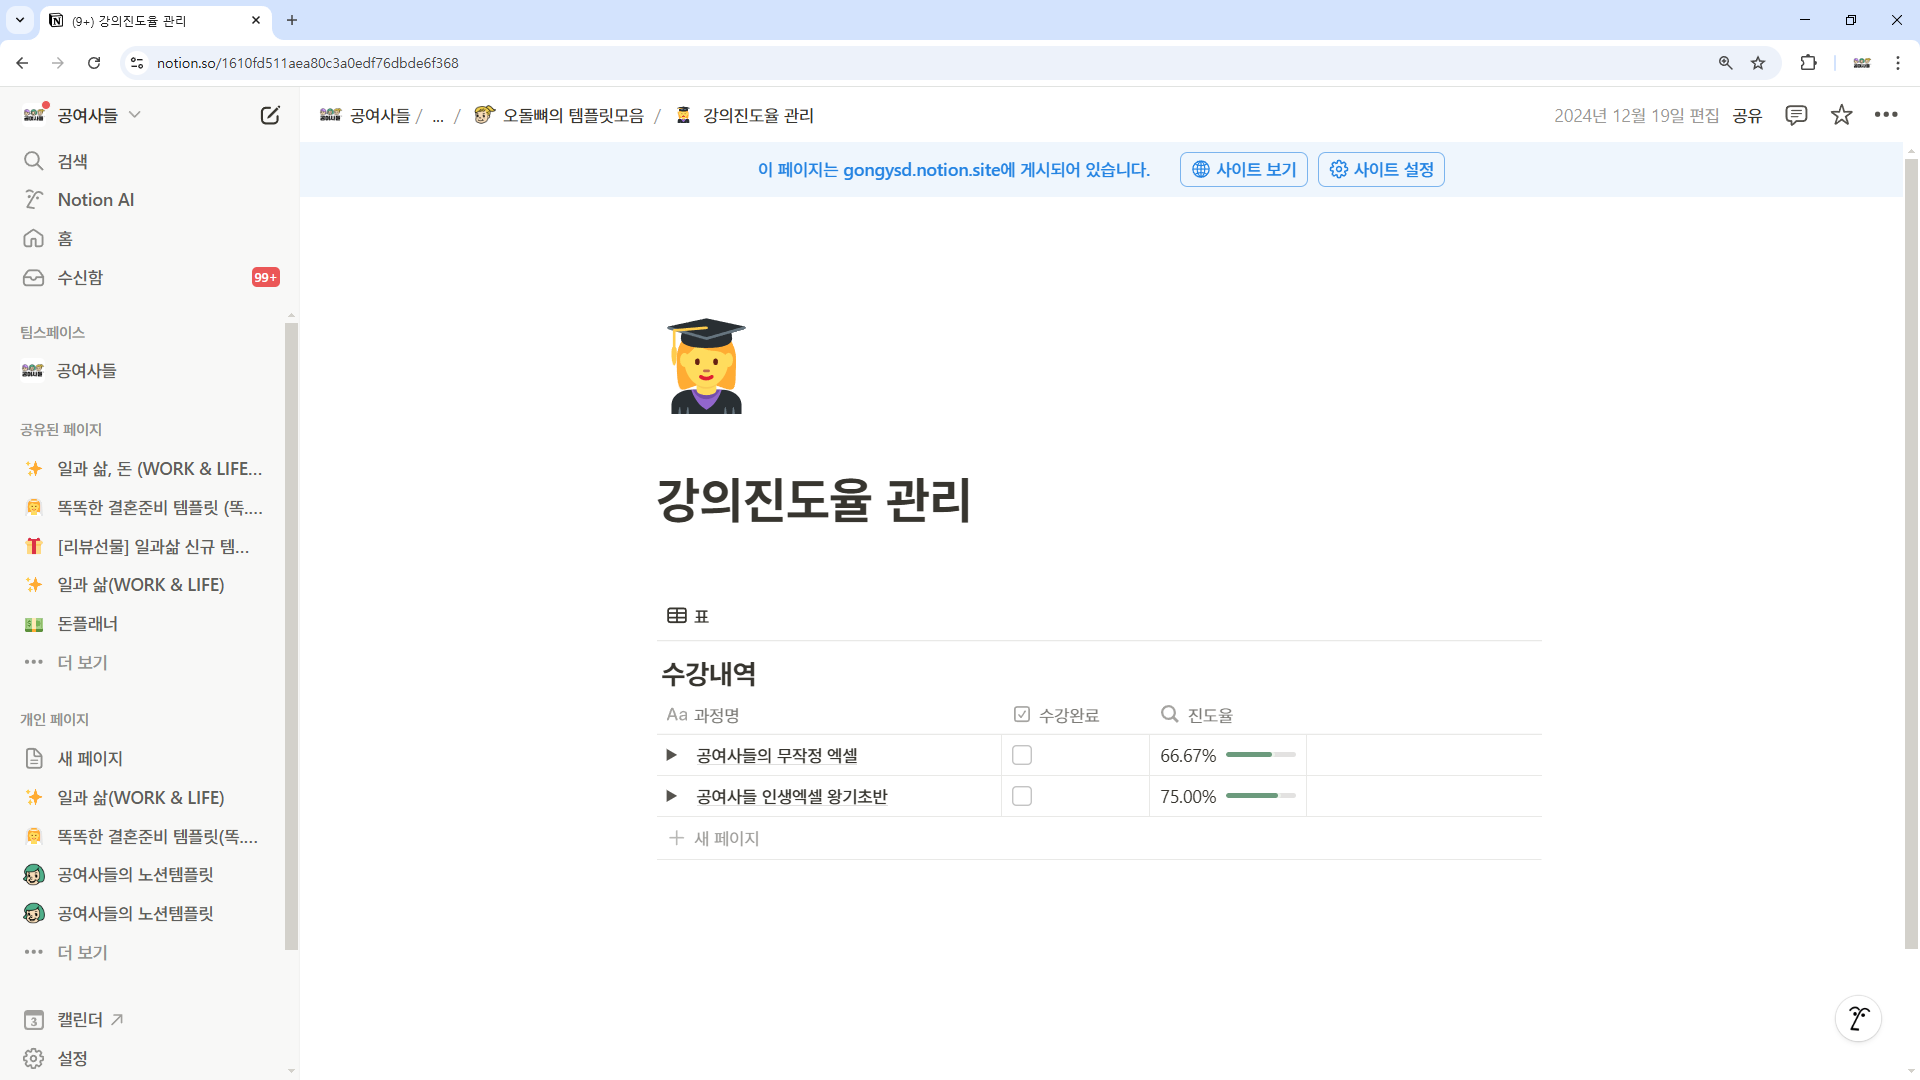The width and height of the screenshot is (1920, 1080).
Task: Click the 홈 (home) sidebar icon
Action: pos(33,238)
